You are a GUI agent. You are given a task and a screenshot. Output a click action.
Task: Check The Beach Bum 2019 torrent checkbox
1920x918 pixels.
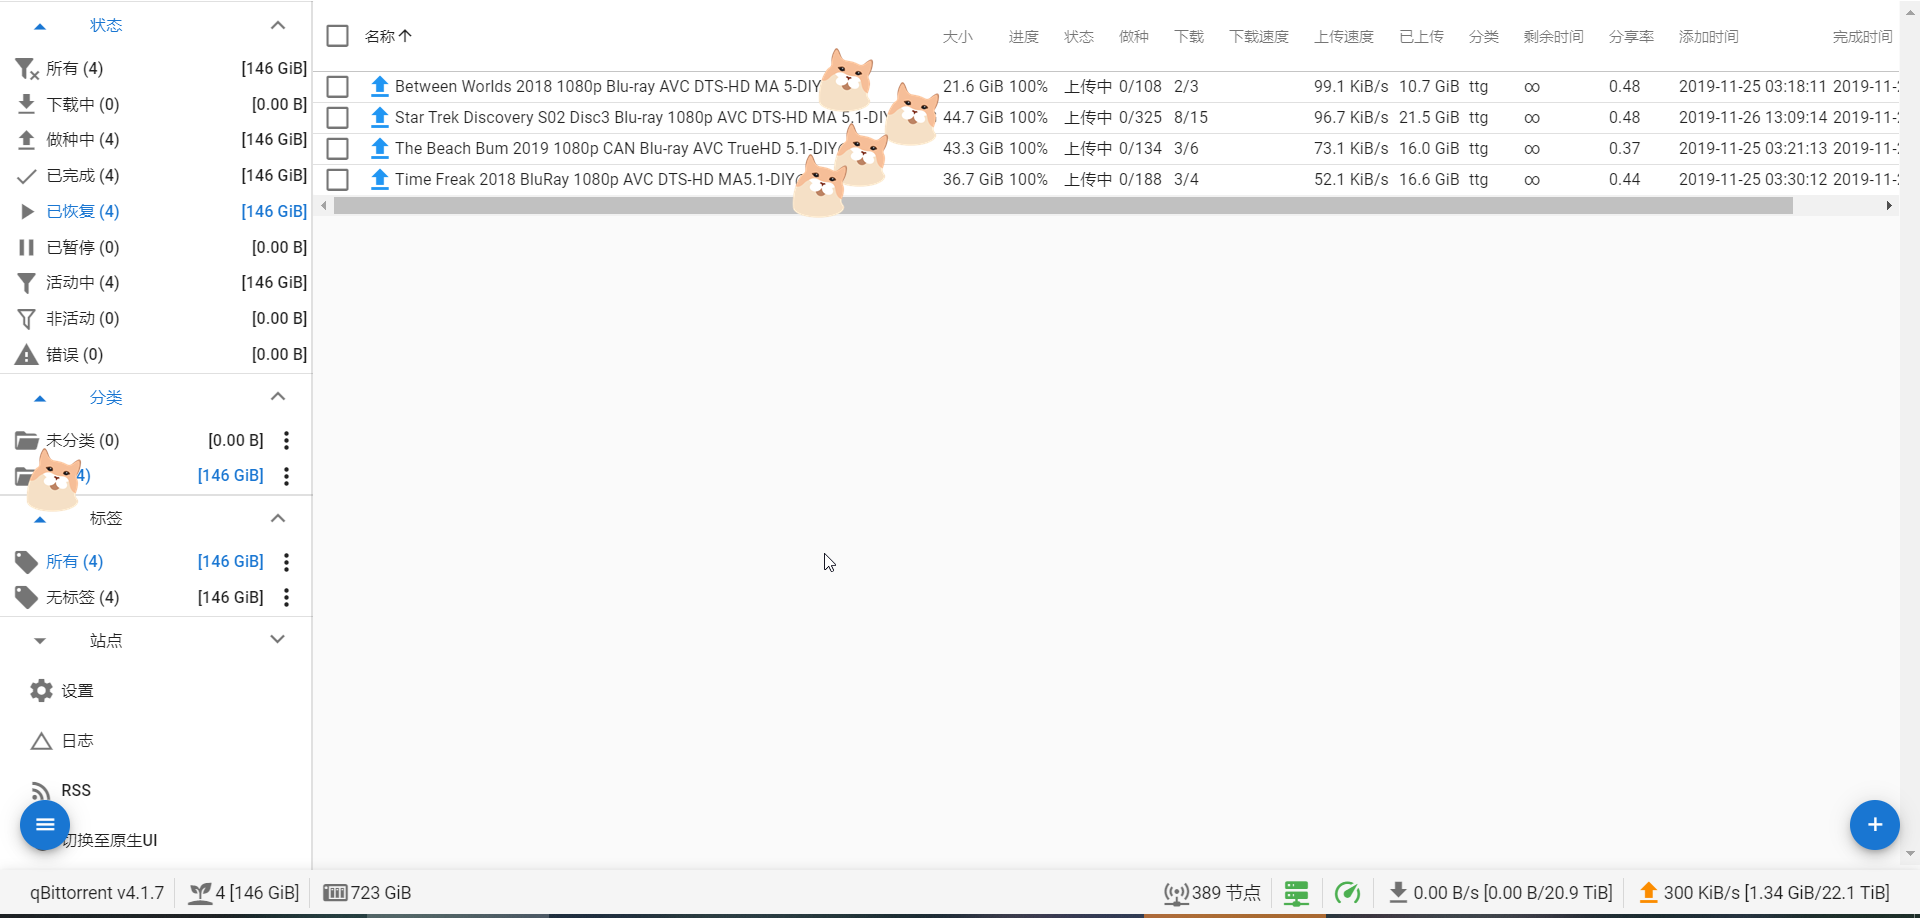pos(338,149)
